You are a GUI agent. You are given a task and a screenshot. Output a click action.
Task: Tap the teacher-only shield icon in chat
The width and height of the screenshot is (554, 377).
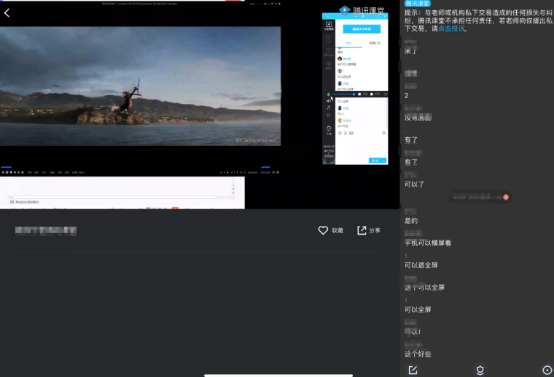[480, 370]
